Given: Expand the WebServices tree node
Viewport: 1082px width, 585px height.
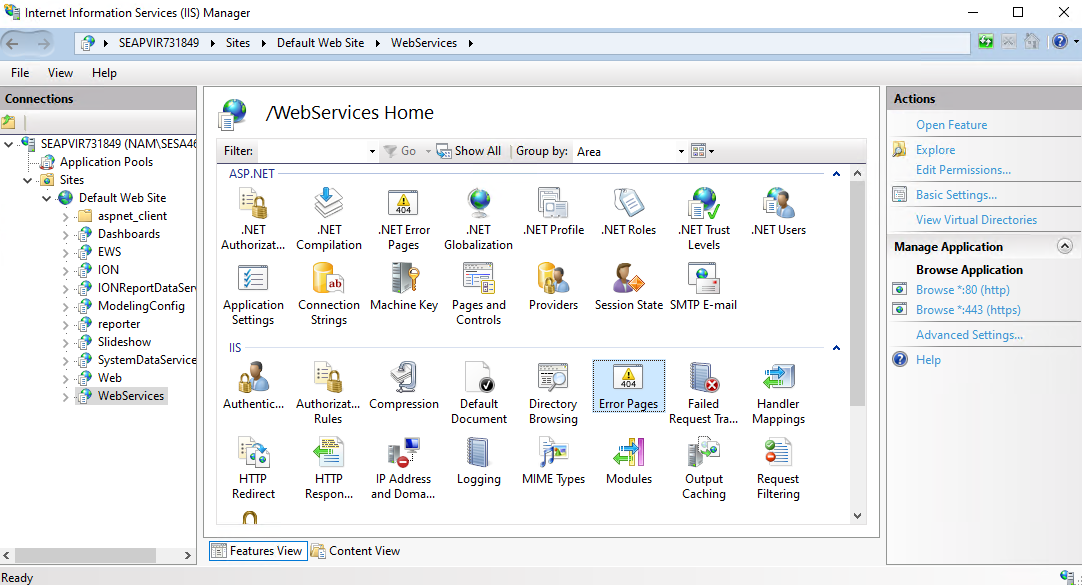Looking at the screenshot, I should (66, 396).
